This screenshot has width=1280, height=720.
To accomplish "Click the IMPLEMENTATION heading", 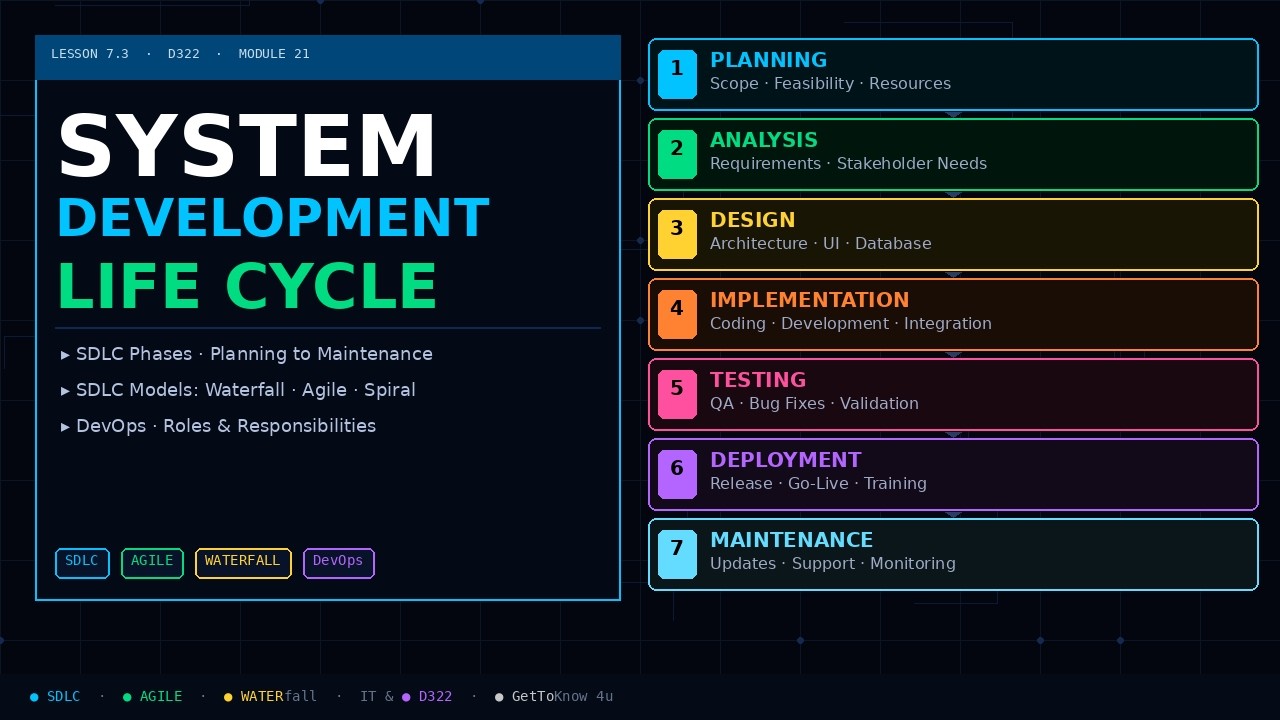I will 809,300.
